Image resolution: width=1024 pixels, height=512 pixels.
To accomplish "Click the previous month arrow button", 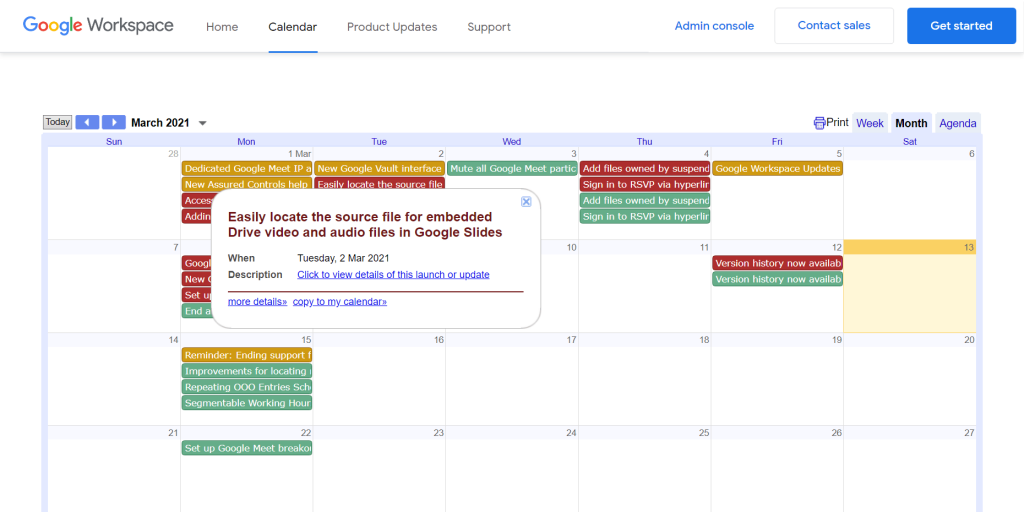I will (x=88, y=122).
